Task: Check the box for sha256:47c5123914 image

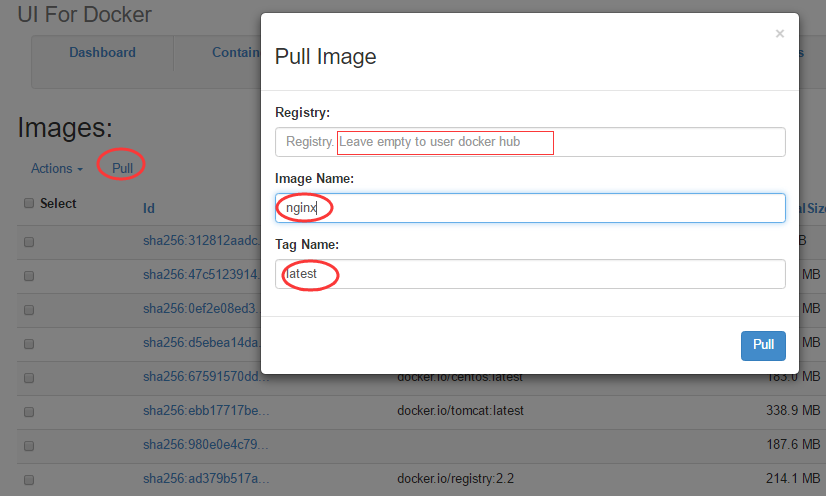Action: tap(29, 276)
